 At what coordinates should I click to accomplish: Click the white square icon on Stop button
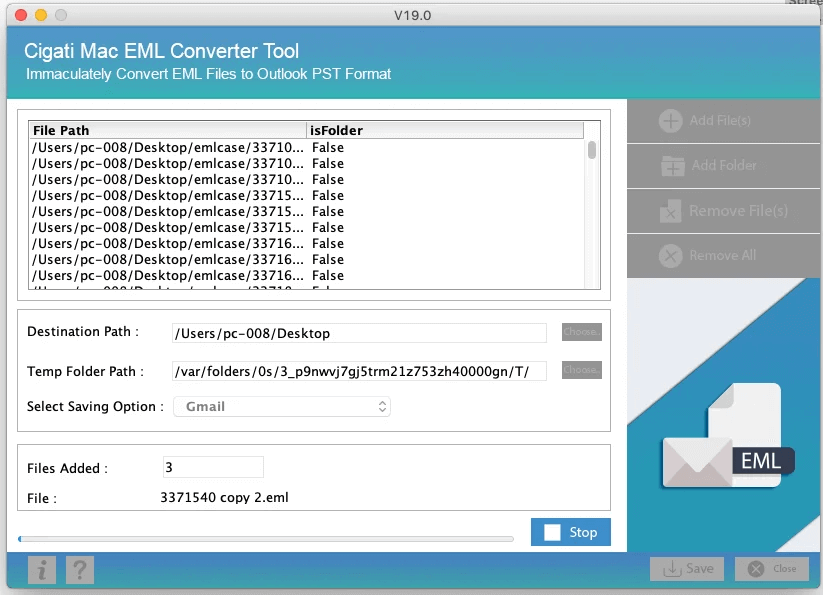(x=552, y=533)
